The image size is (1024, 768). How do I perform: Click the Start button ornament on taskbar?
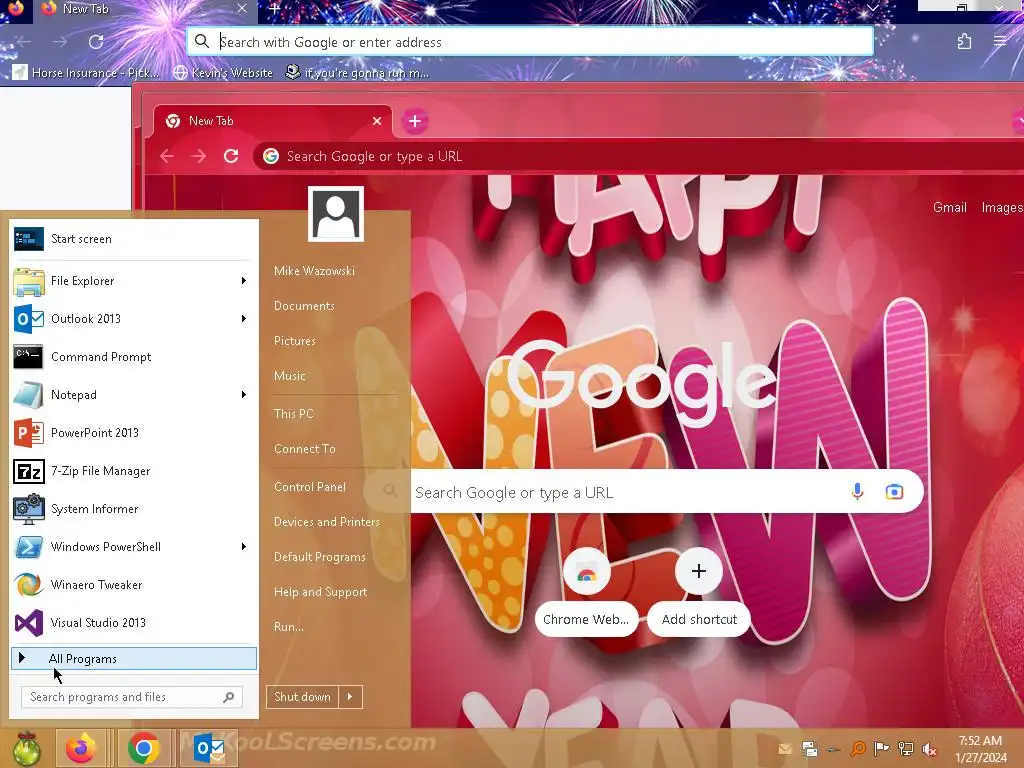pyautogui.click(x=25, y=748)
